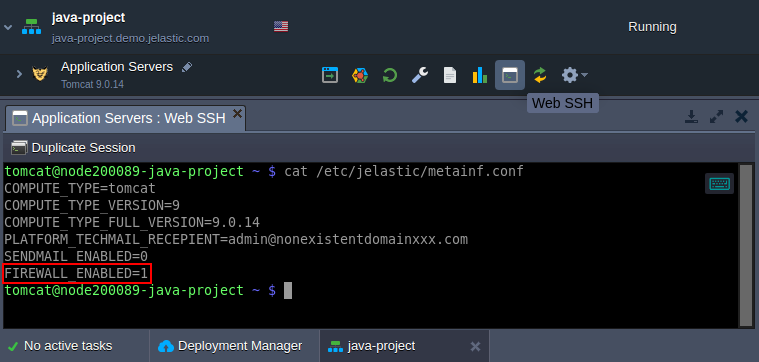This screenshot has height=362, width=759.
Task: Dock the panel using the download-arrow icon
Action: 691,117
